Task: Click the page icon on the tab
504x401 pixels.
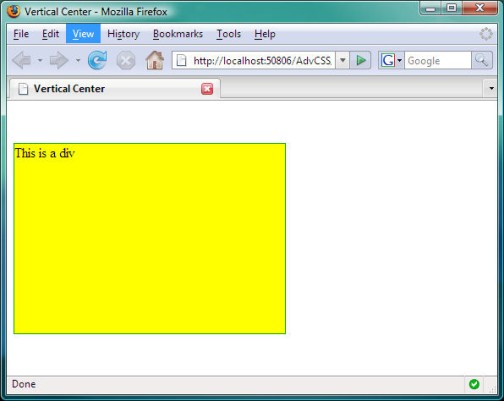Action: [23, 89]
